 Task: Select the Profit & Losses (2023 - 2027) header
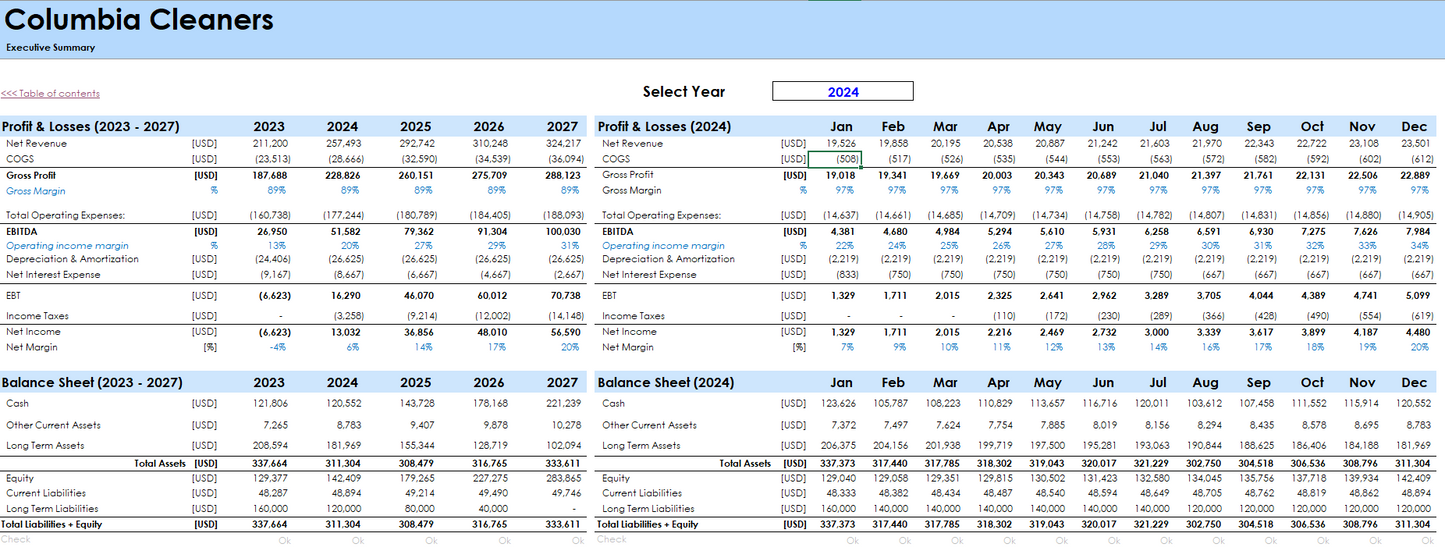point(91,127)
